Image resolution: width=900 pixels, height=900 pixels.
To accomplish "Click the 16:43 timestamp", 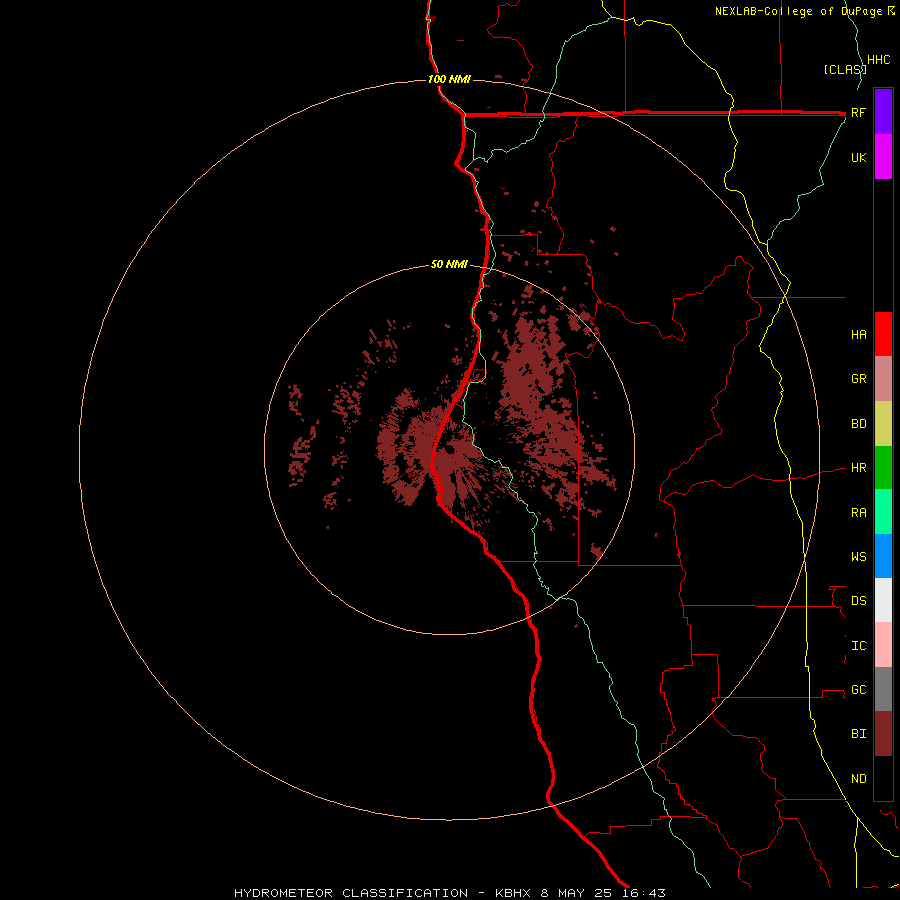I will (x=643, y=893).
